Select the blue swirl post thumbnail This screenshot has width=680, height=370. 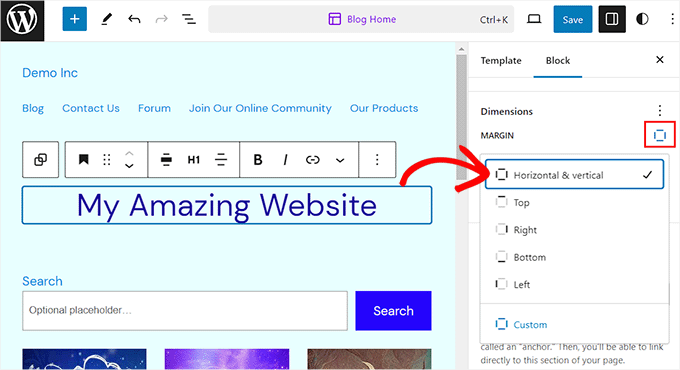[85, 359]
